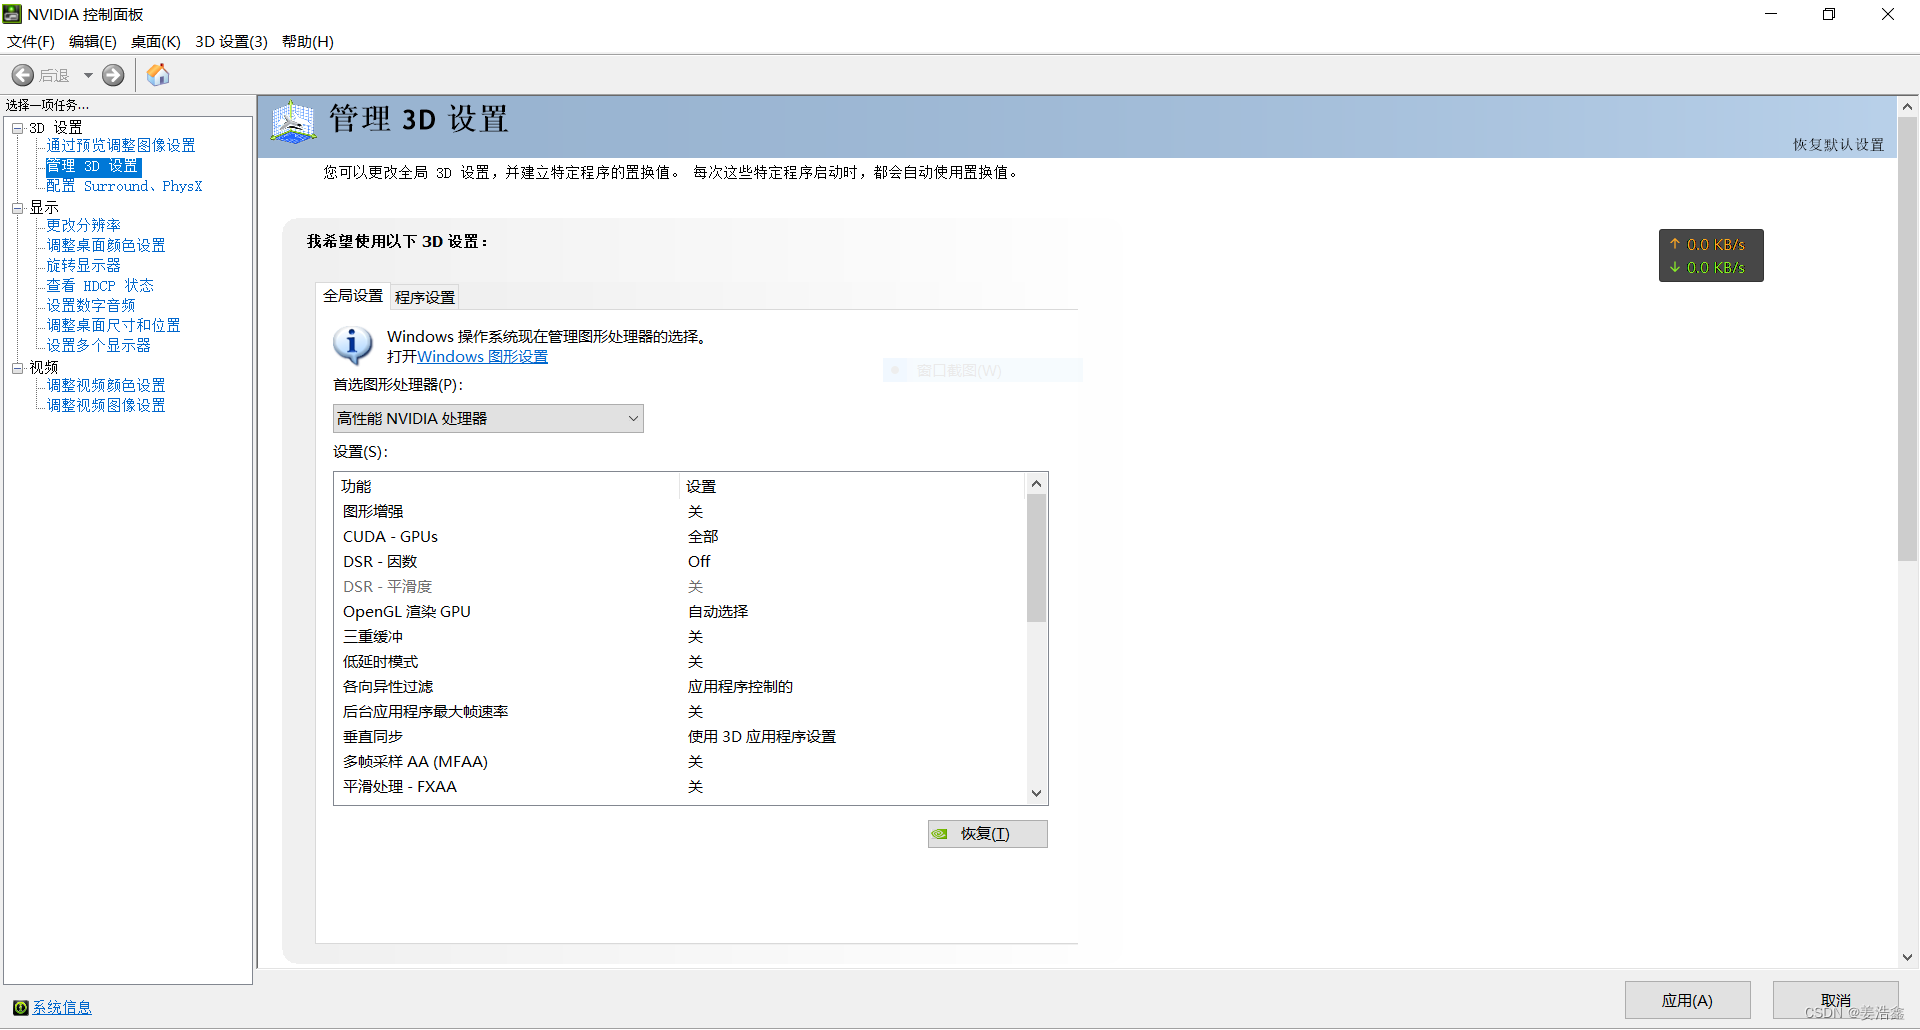
Task: Click the settings list scrollbar down arrow
Action: click(x=1036, y=792)
